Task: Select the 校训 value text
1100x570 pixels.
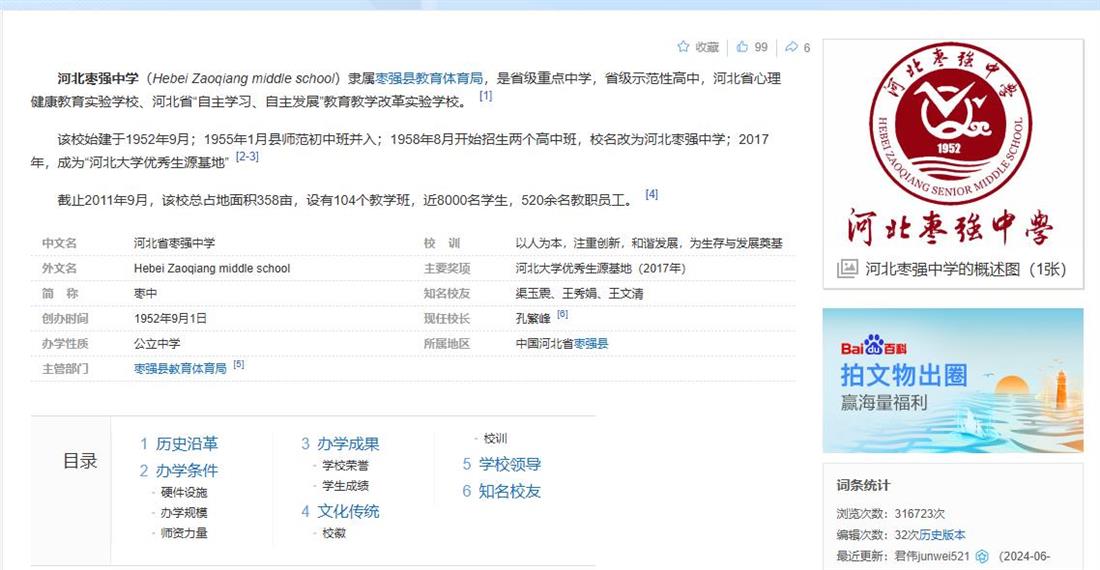Action: pos(649,243)
